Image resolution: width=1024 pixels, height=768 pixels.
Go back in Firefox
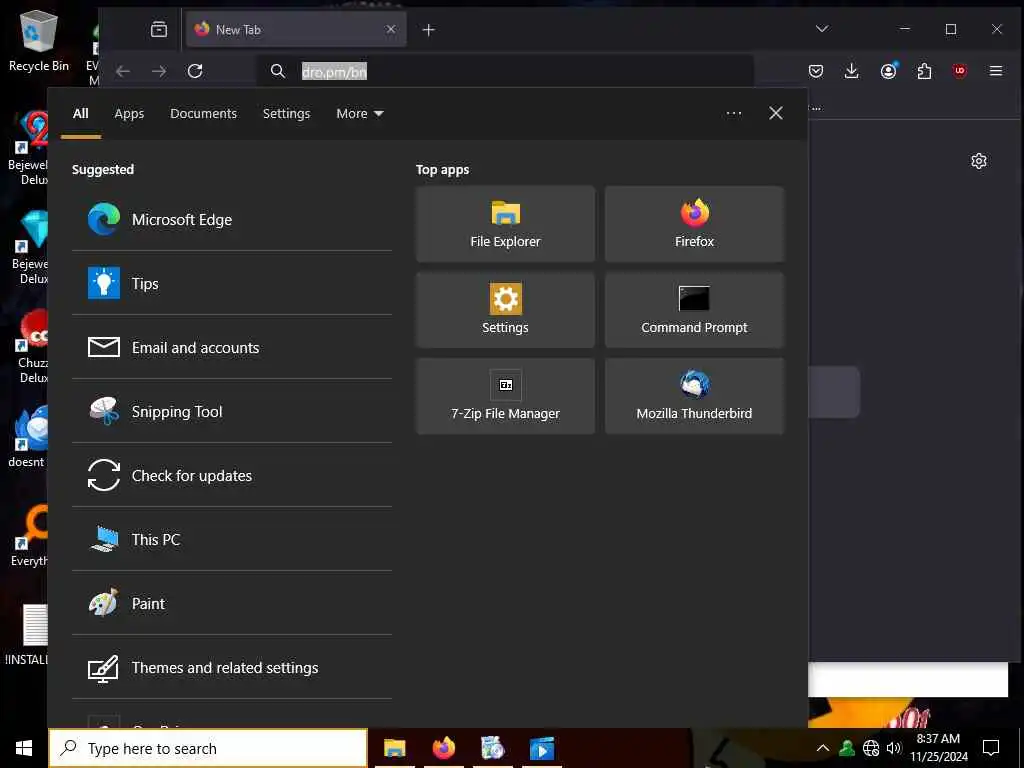pyautogui.click(x=123, y=71)
